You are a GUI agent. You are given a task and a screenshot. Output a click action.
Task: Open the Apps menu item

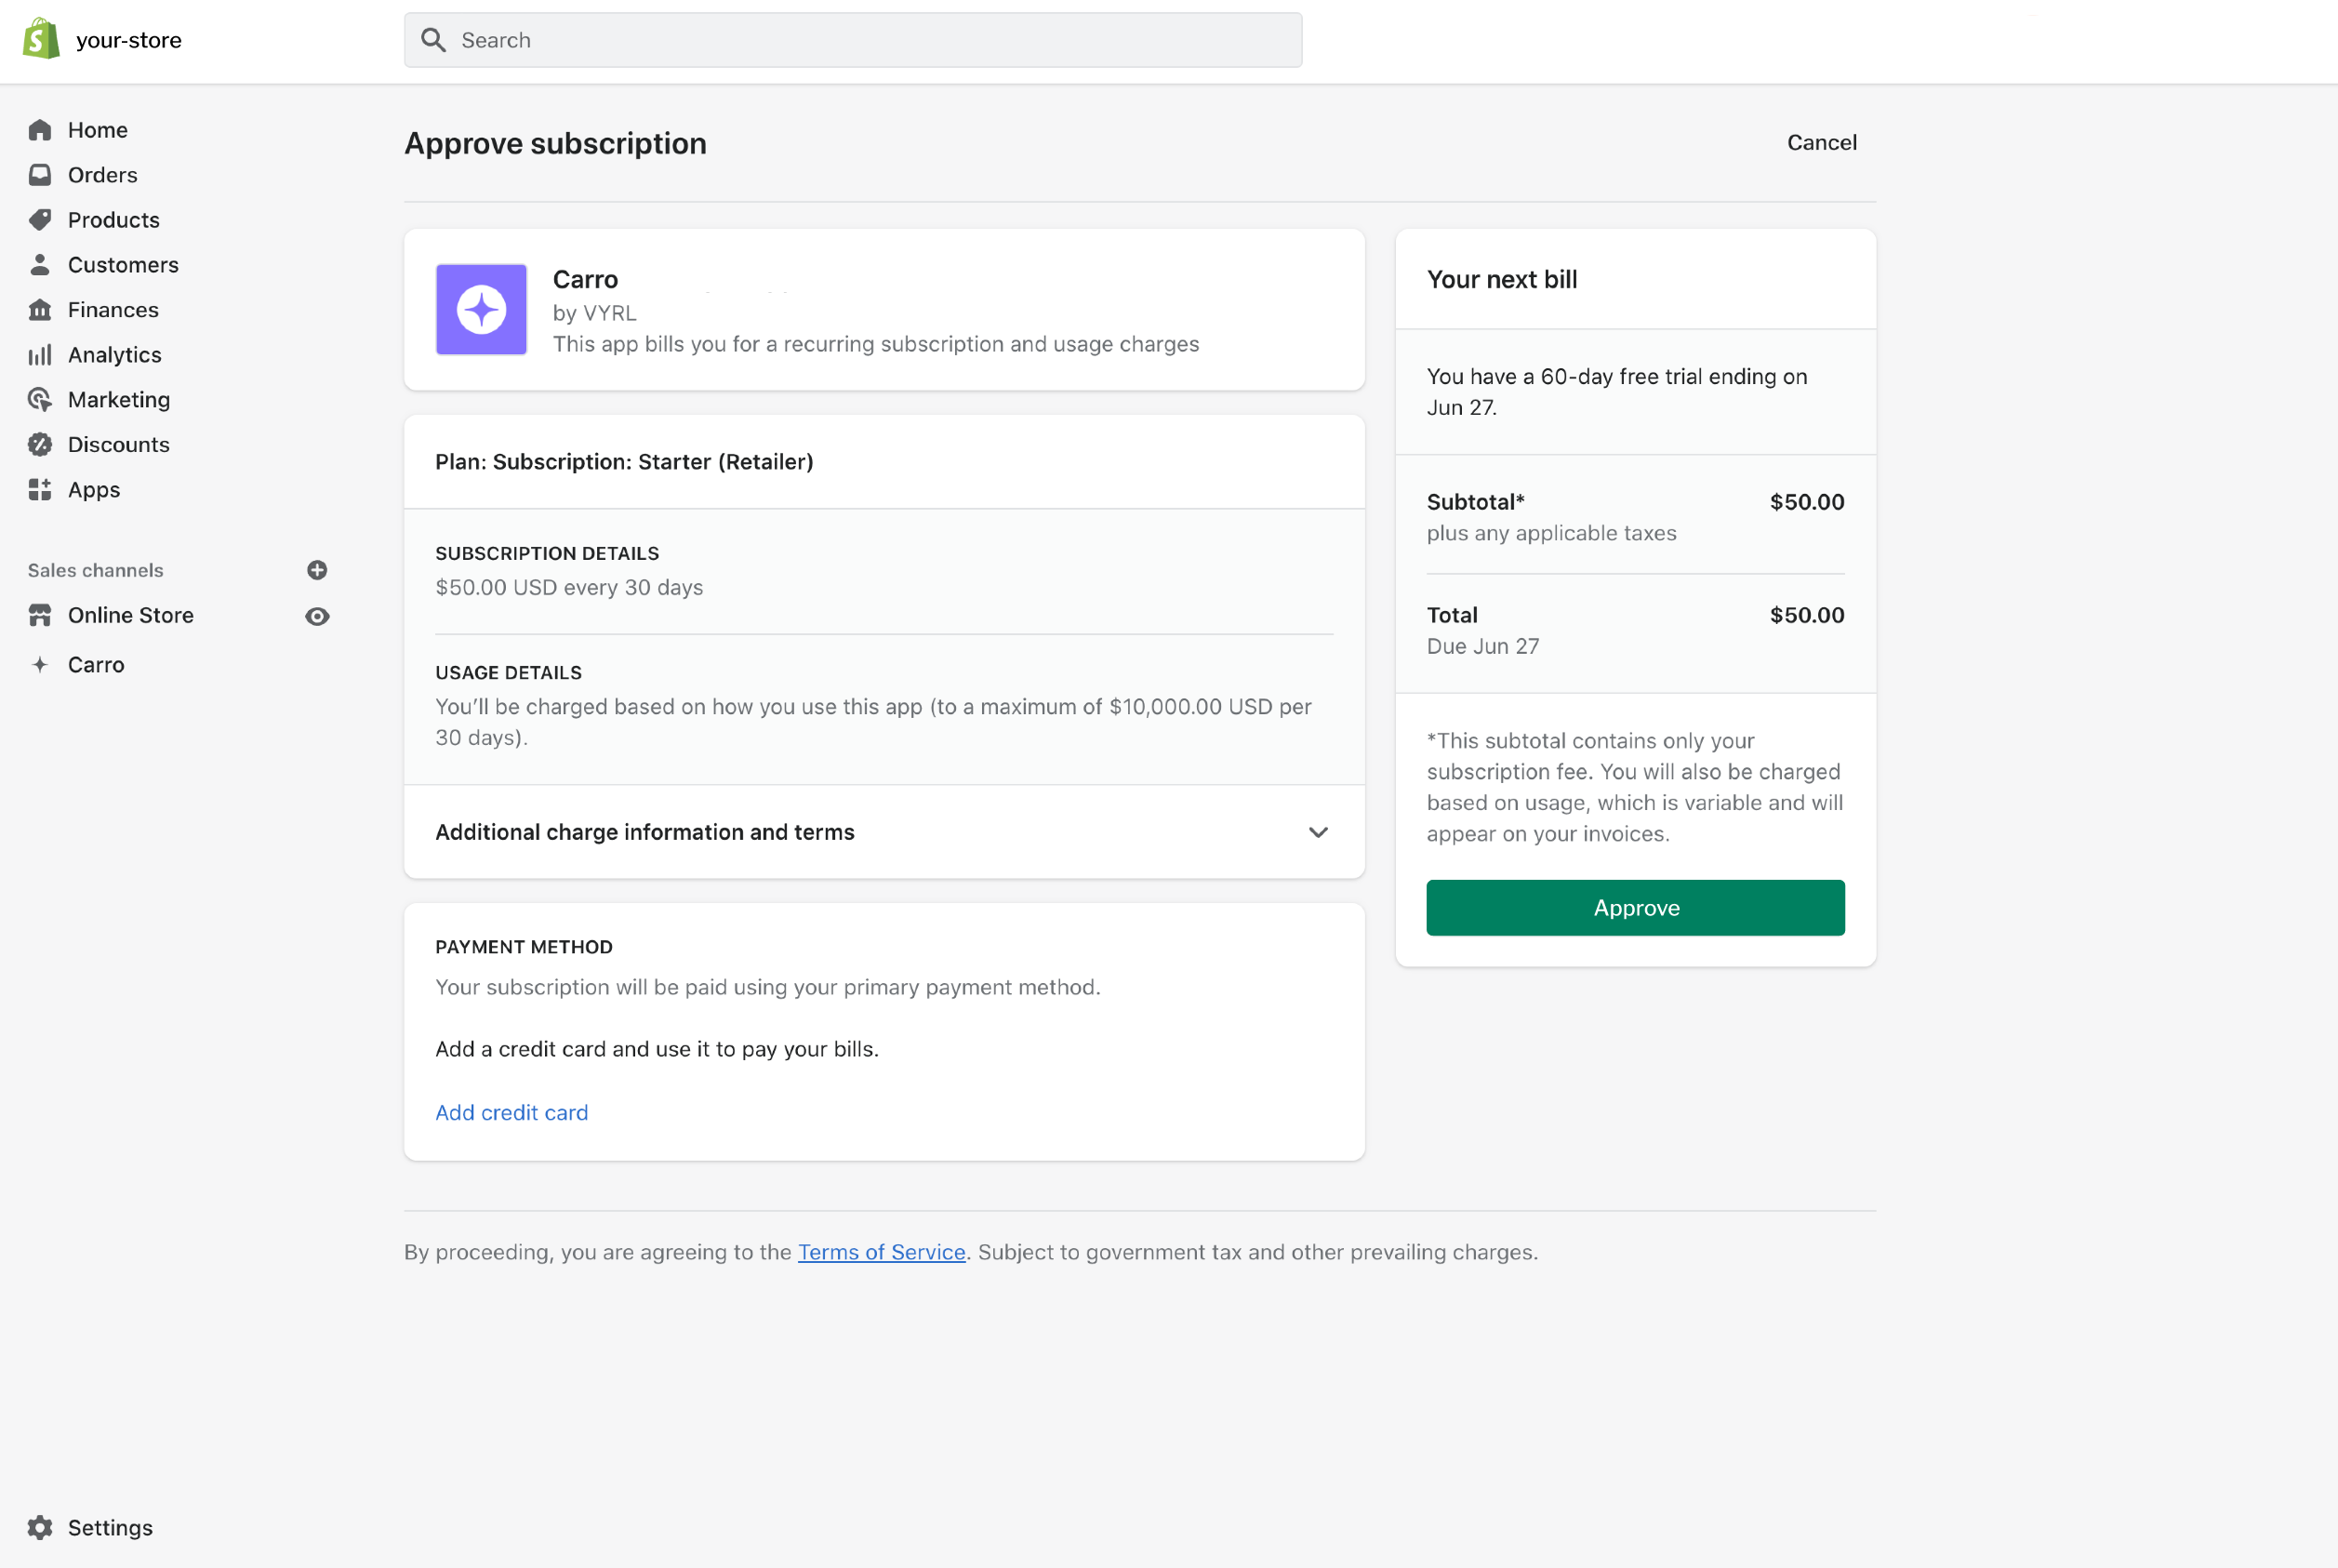(x=94, y=490)
